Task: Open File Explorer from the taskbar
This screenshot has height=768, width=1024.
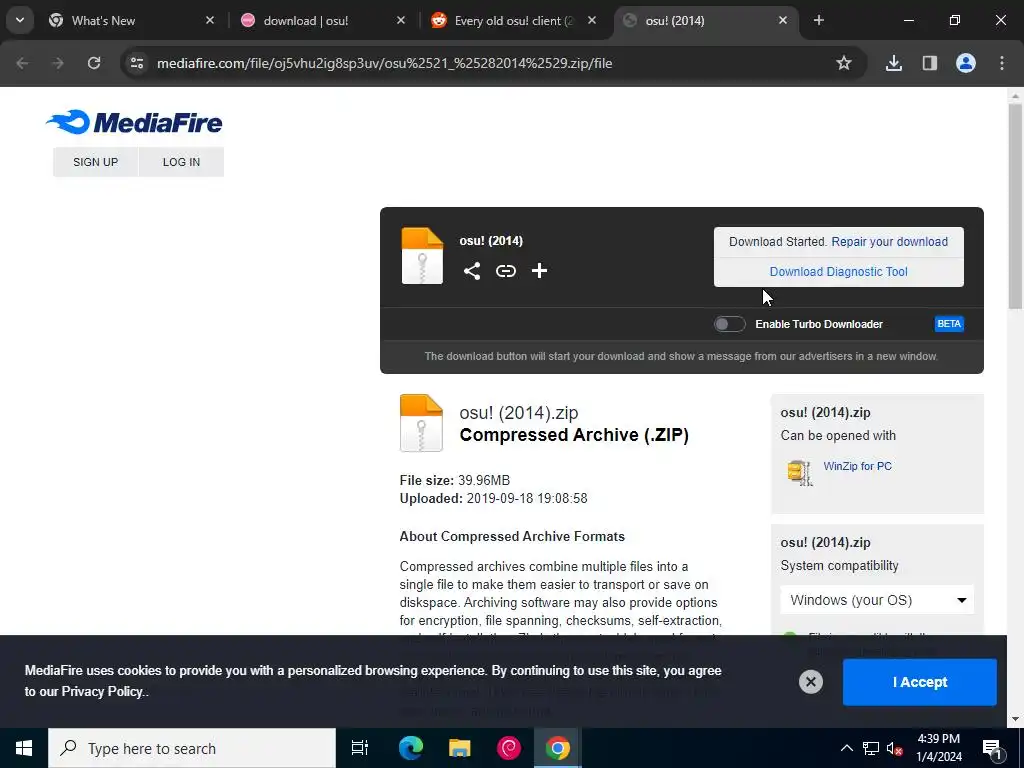Action: click(x=460, y=748)
